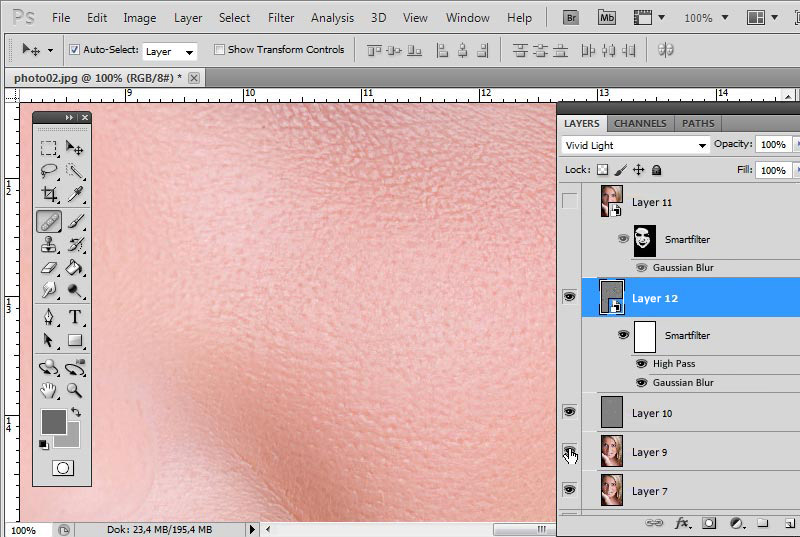Switch to the Channels tab
This screenshot has height=537, width=800.
[x=640, y=124]
